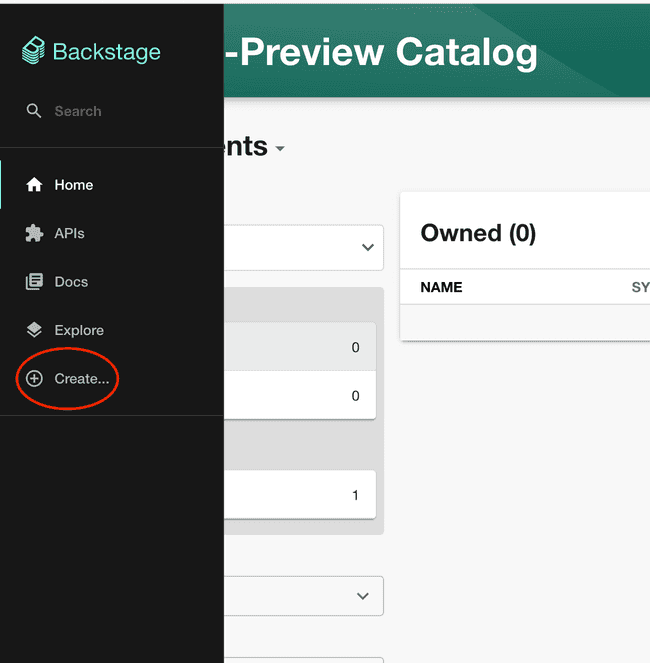This screenshot has height=663, width=650.
Task: Click the Backstage logo icon
Action: (33, 50)
